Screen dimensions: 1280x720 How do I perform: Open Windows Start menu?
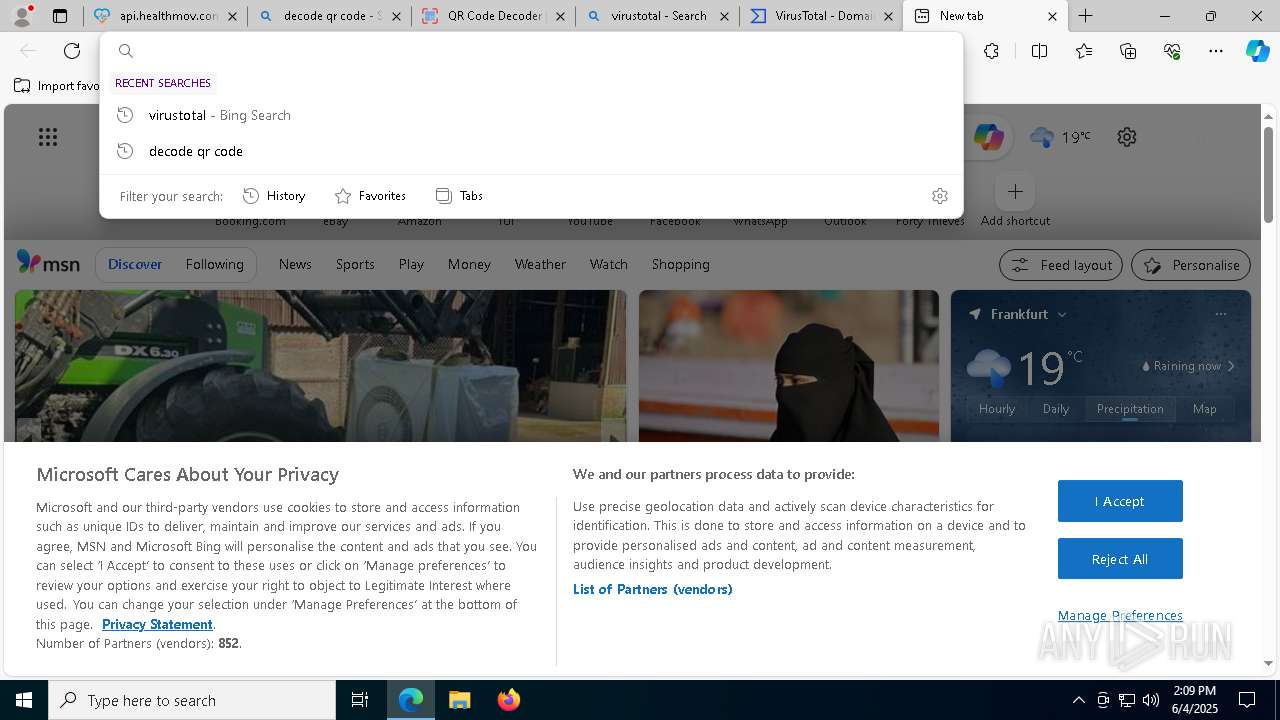(x=24, y=700)
